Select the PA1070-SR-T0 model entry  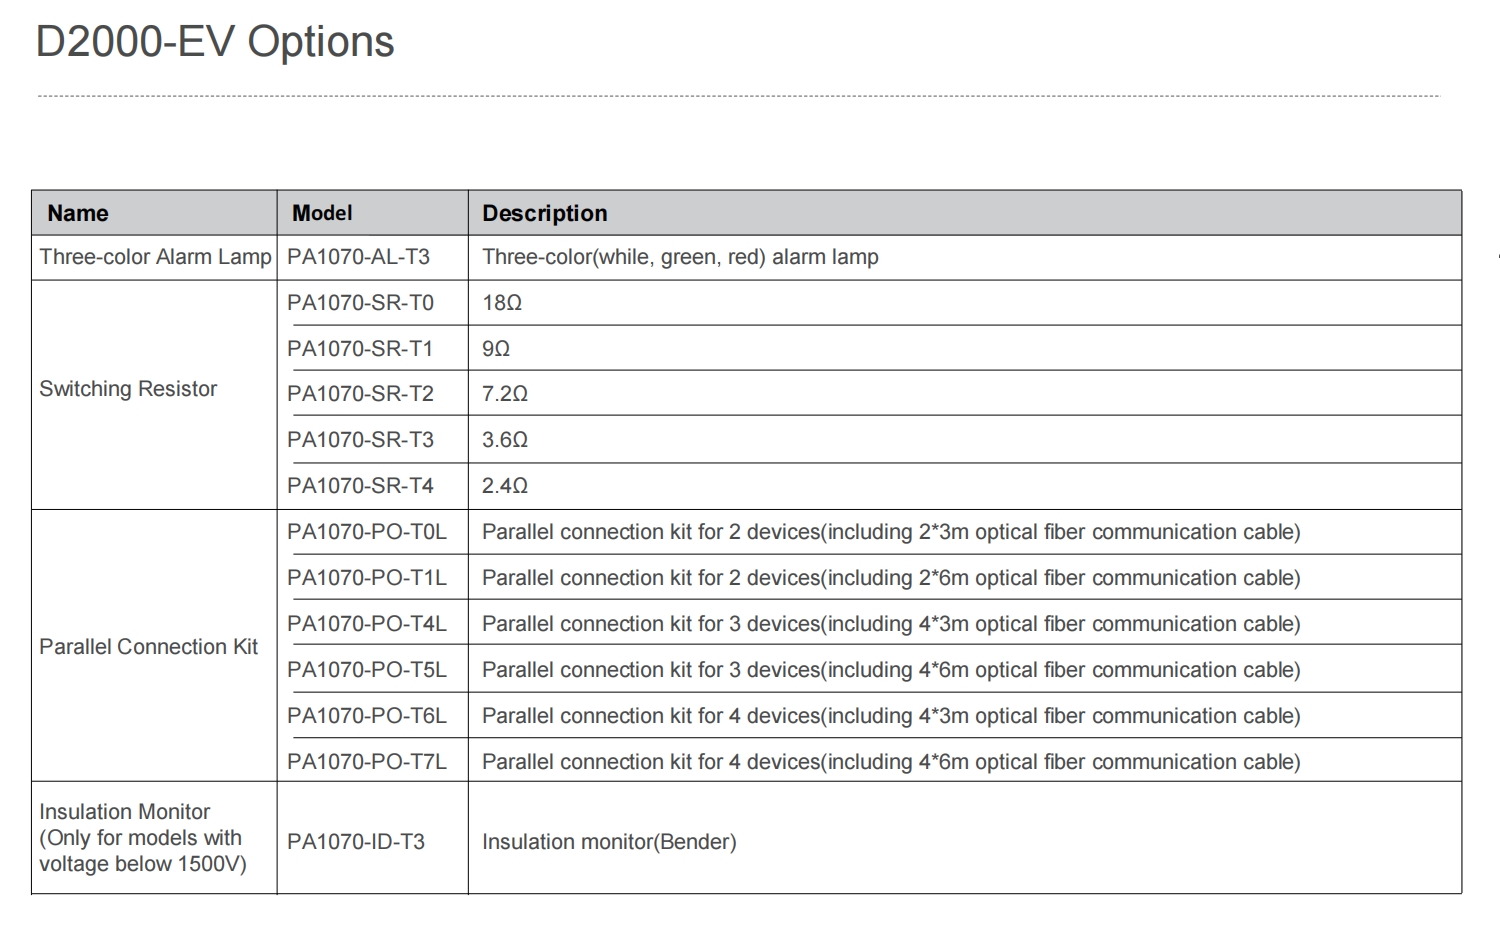click(x=360, y=303)
